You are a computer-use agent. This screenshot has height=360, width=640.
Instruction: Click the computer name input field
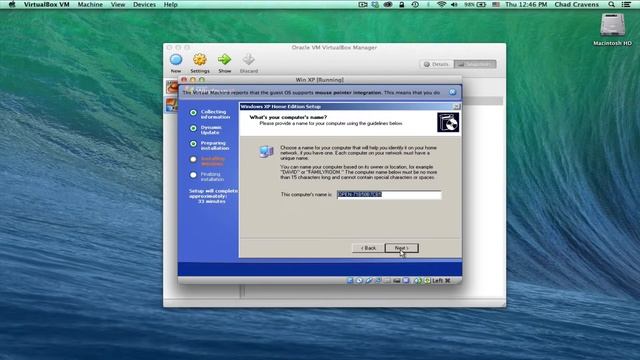(389, 195)
